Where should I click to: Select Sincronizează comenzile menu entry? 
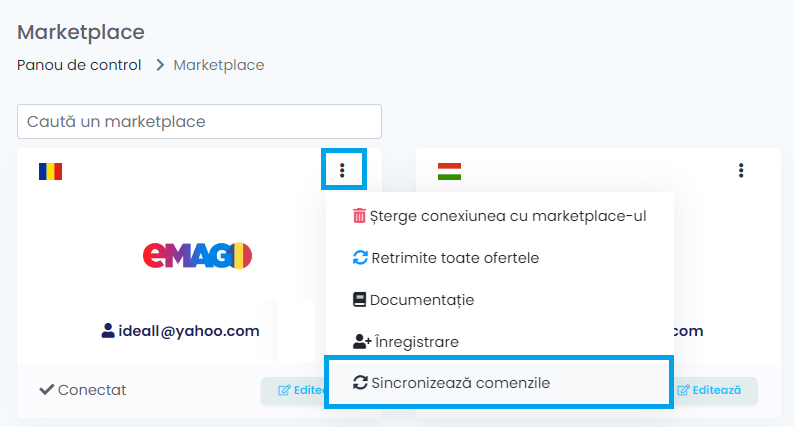click(499, 383)
